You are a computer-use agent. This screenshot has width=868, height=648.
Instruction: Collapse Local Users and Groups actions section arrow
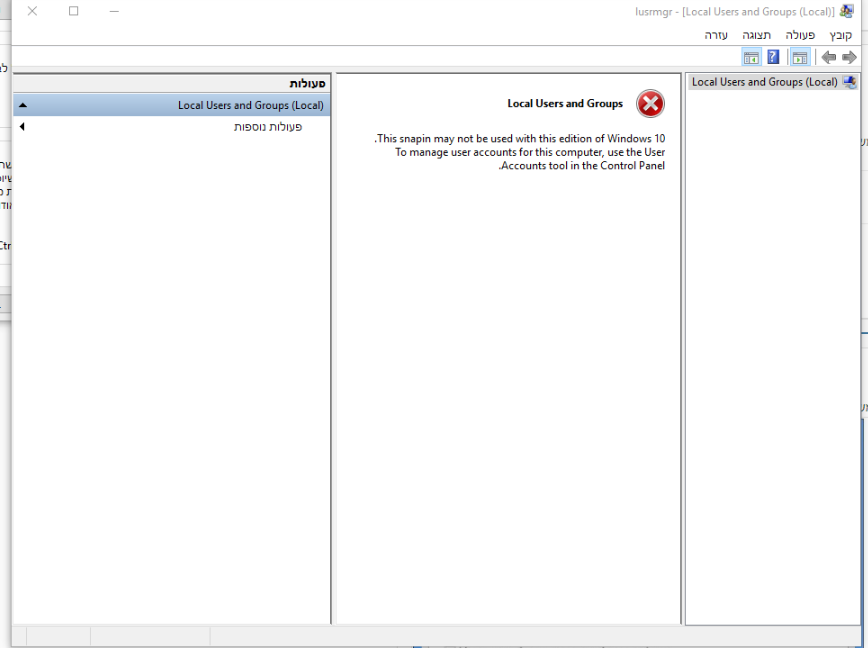23,105
